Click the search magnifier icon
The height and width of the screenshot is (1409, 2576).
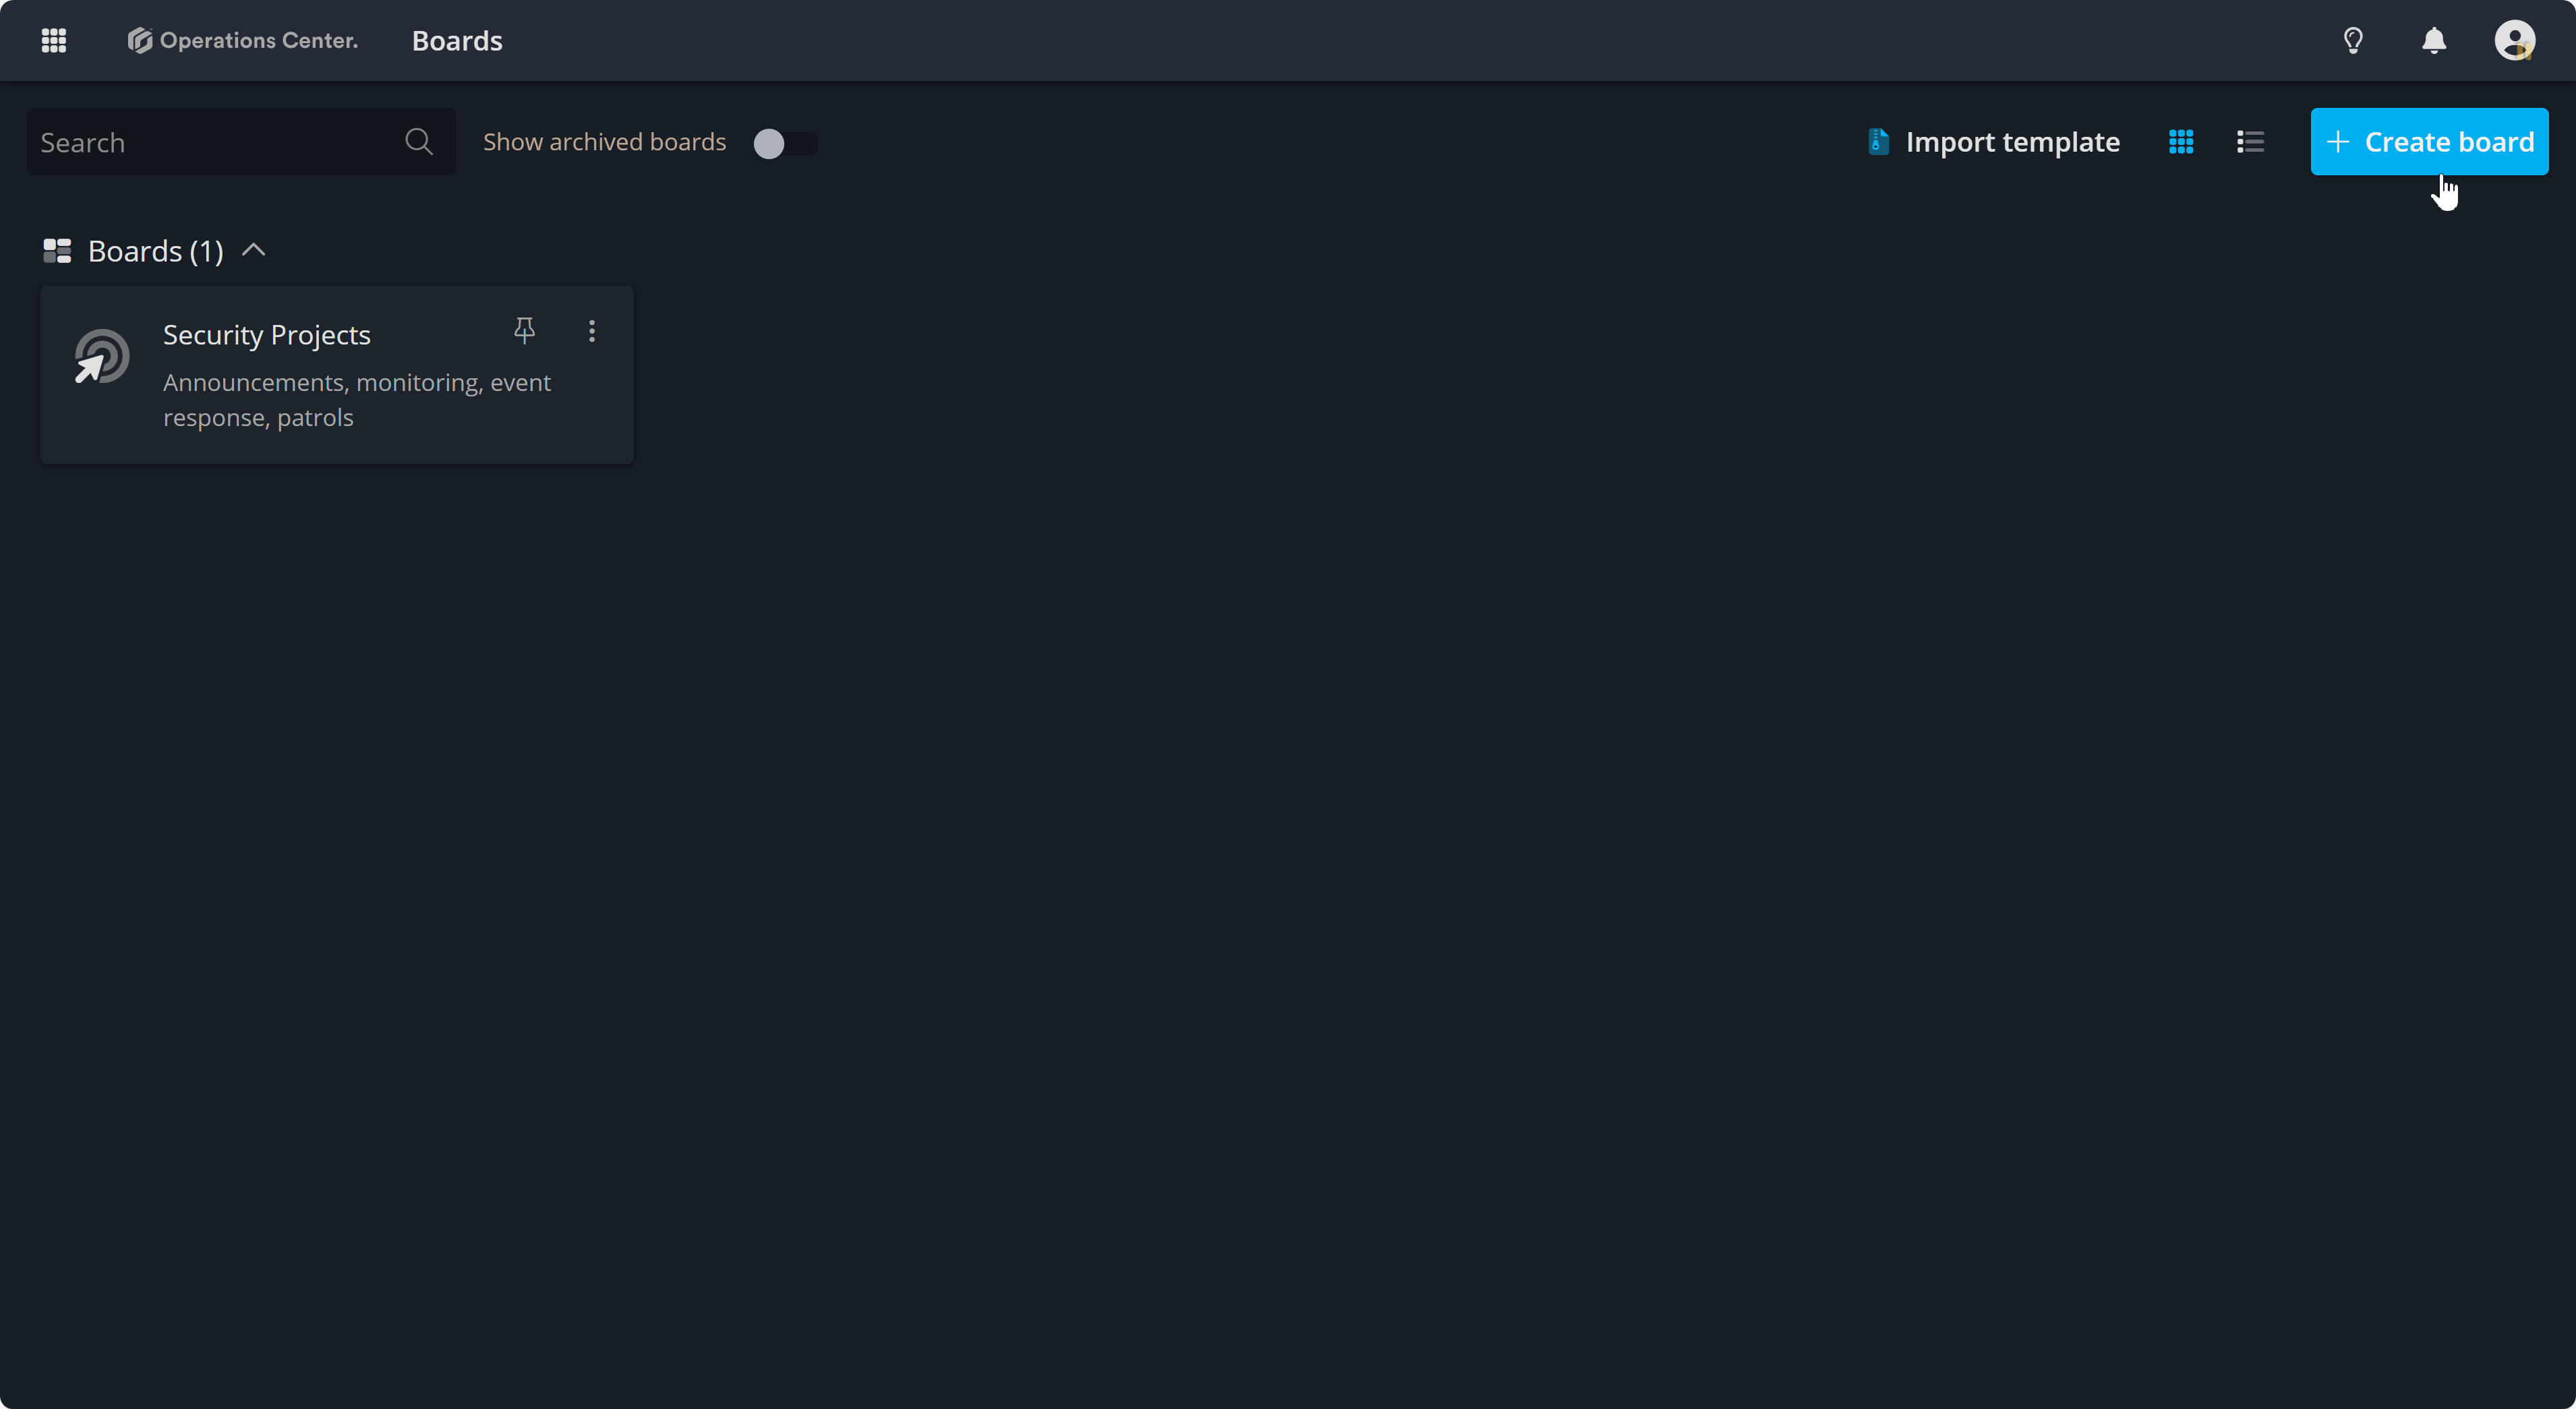pyautogui.click(x=419, y=142)
